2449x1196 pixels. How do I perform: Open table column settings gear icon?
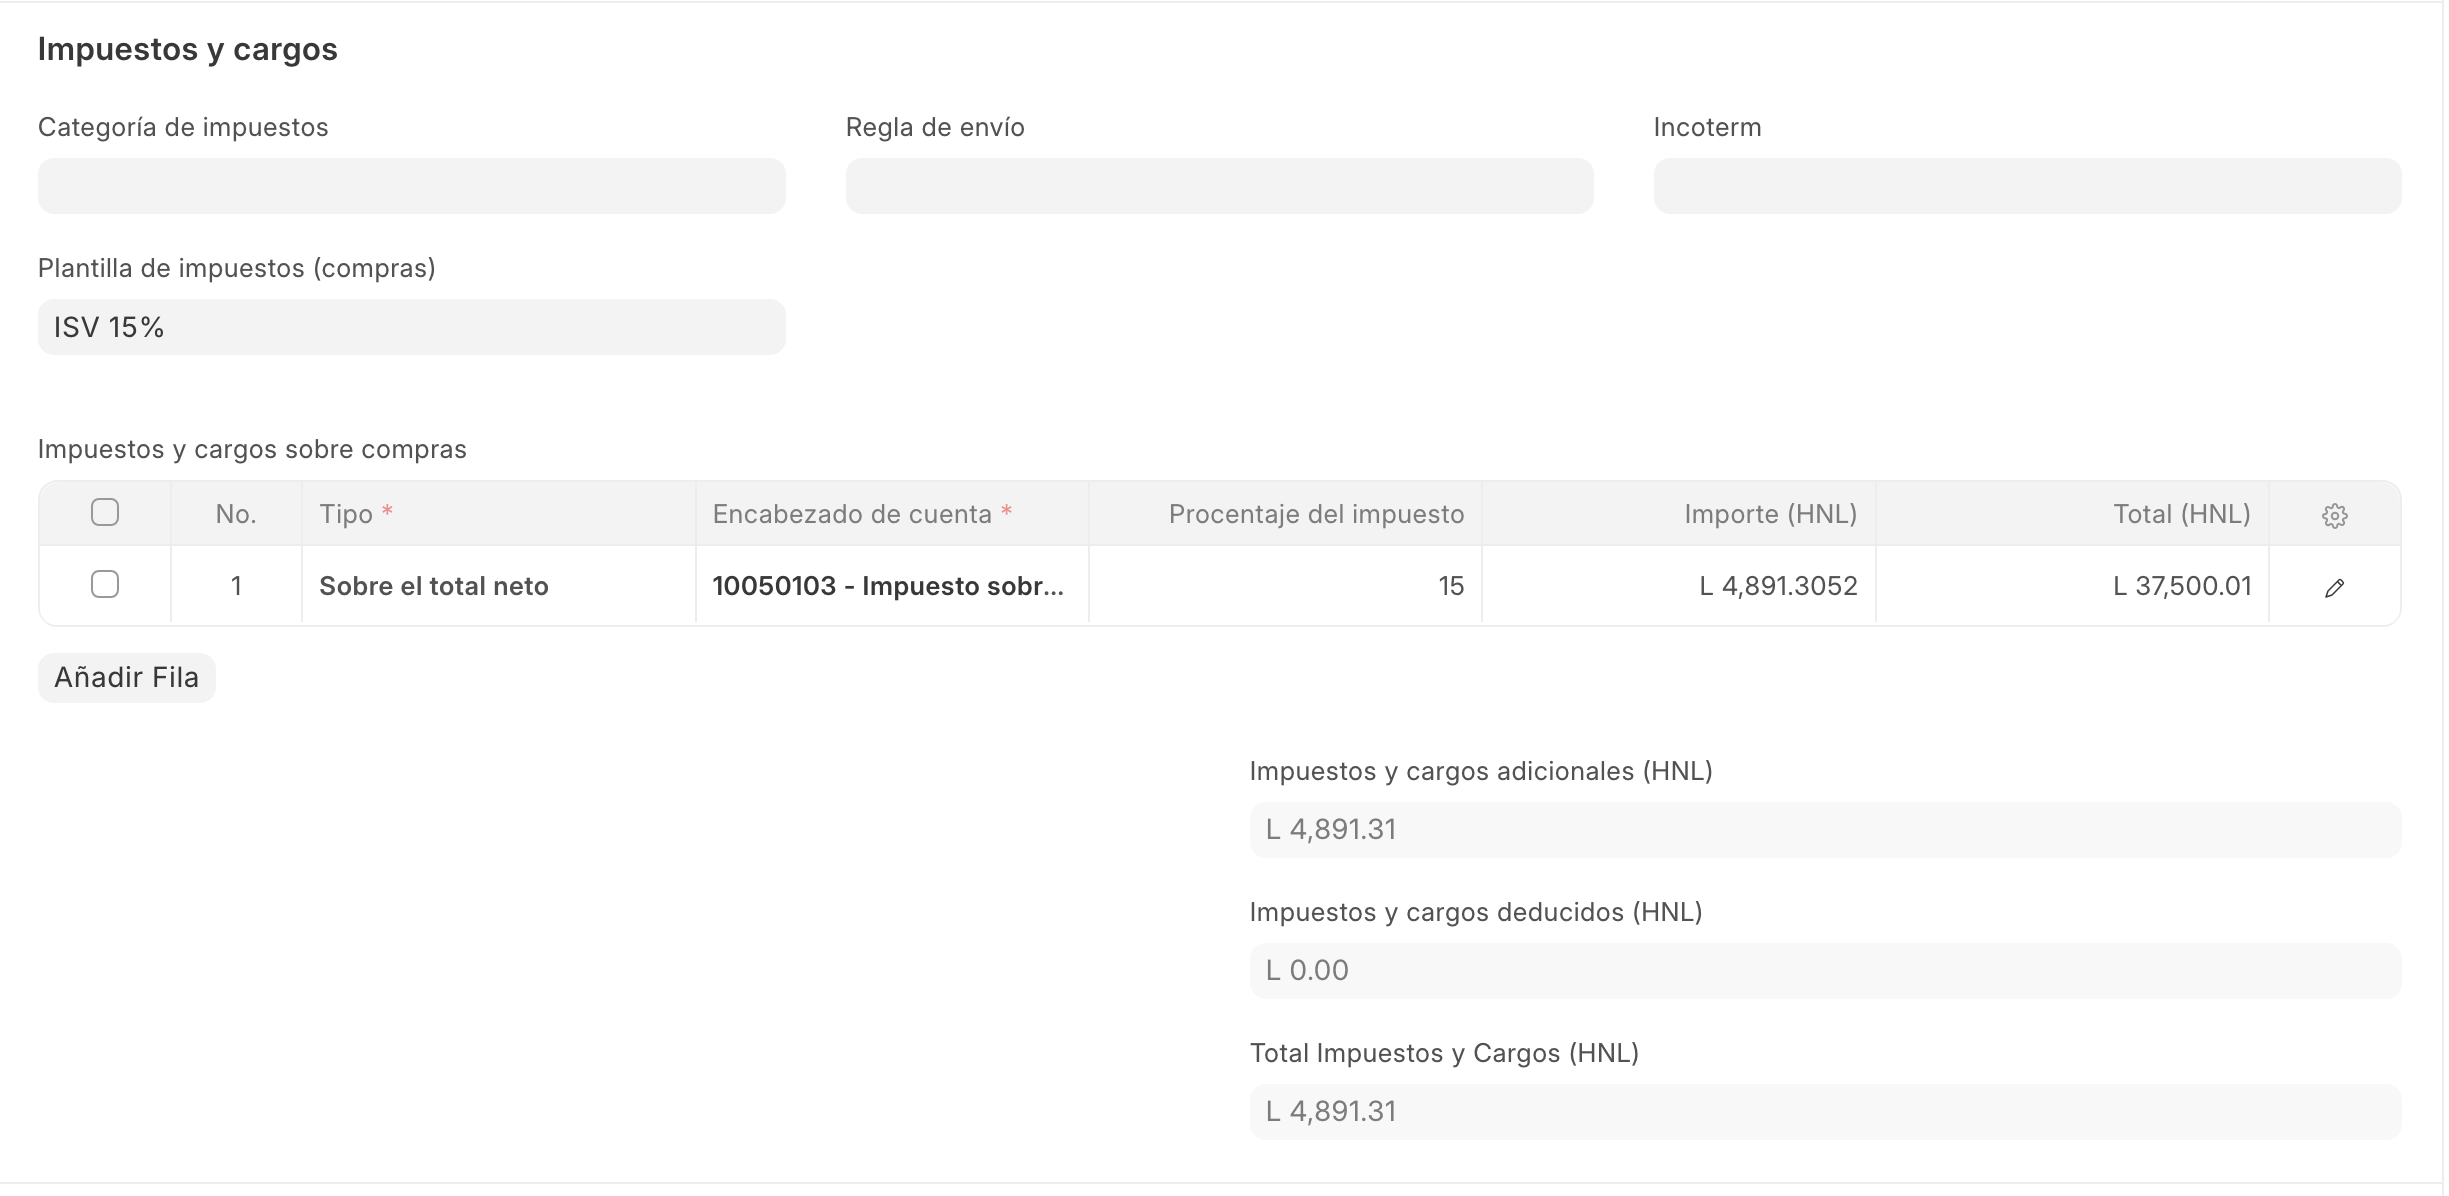click(x=2333, y=515)
